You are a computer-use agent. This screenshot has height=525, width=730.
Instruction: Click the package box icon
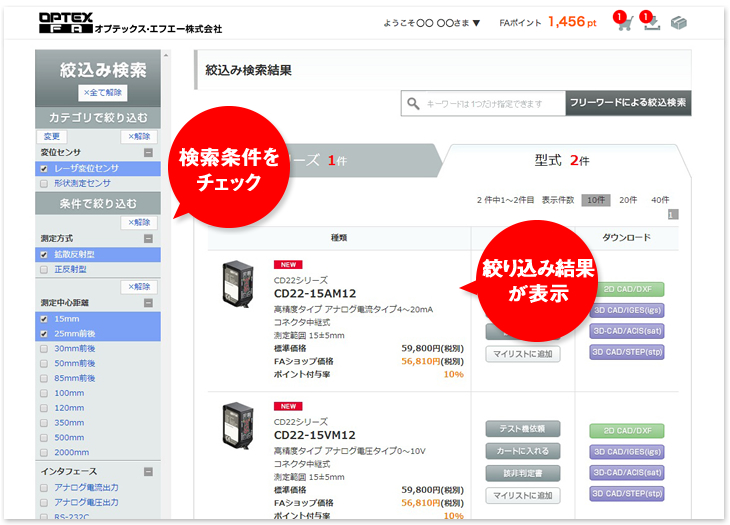679,22
